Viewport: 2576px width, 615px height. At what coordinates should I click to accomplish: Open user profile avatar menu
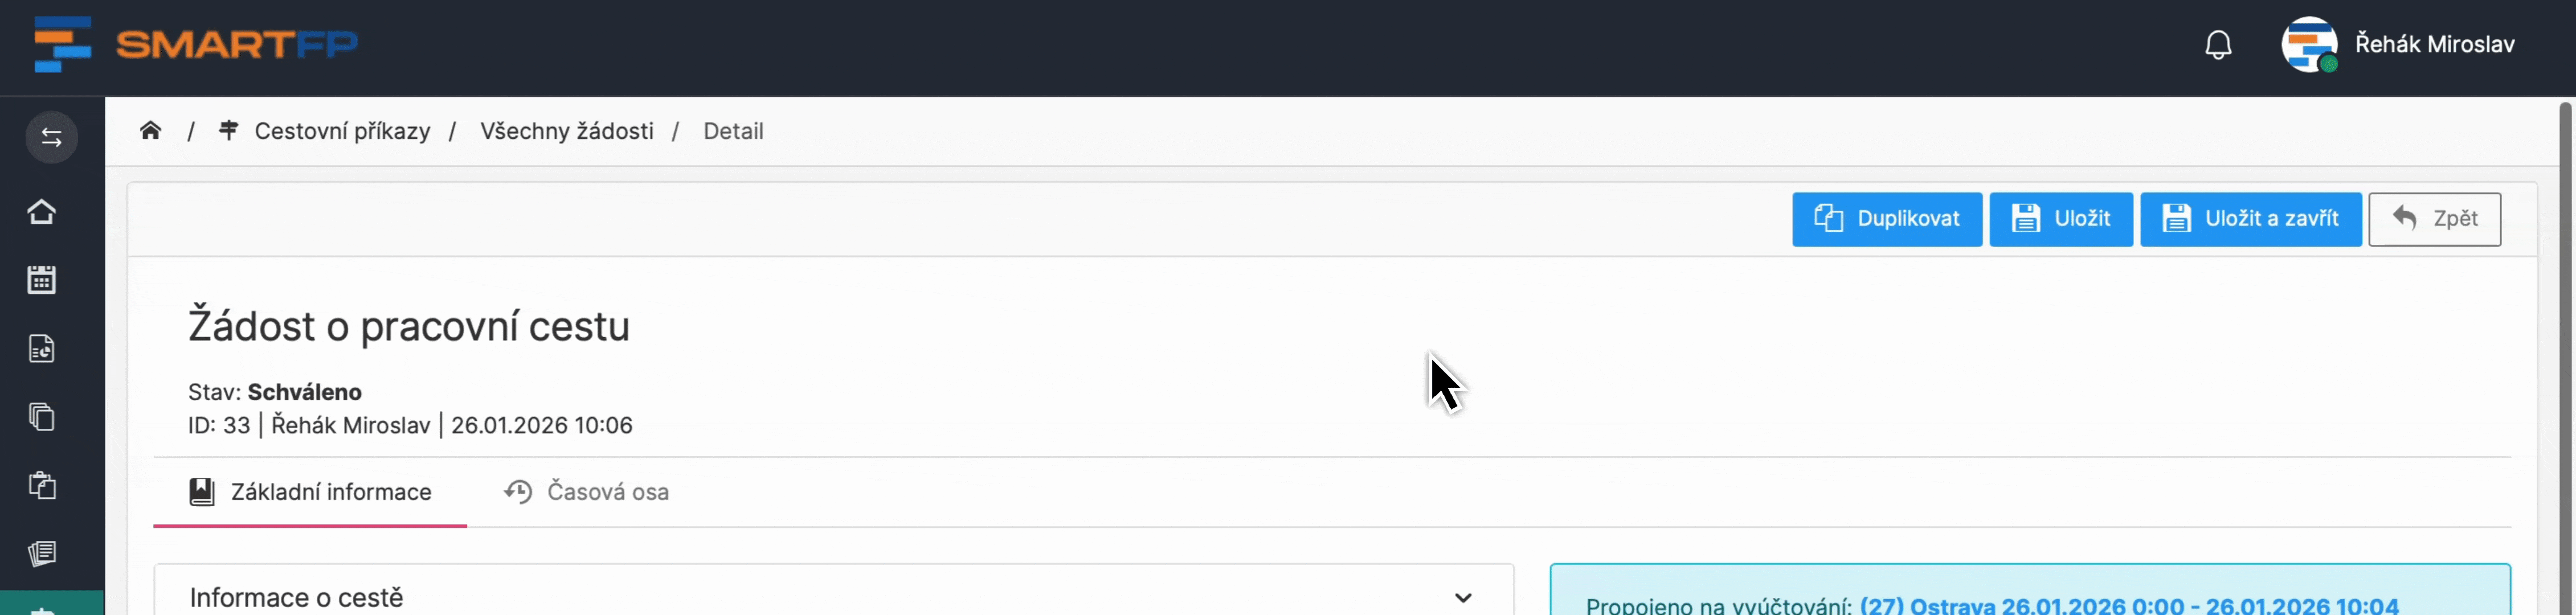[x=2308, y=45]
